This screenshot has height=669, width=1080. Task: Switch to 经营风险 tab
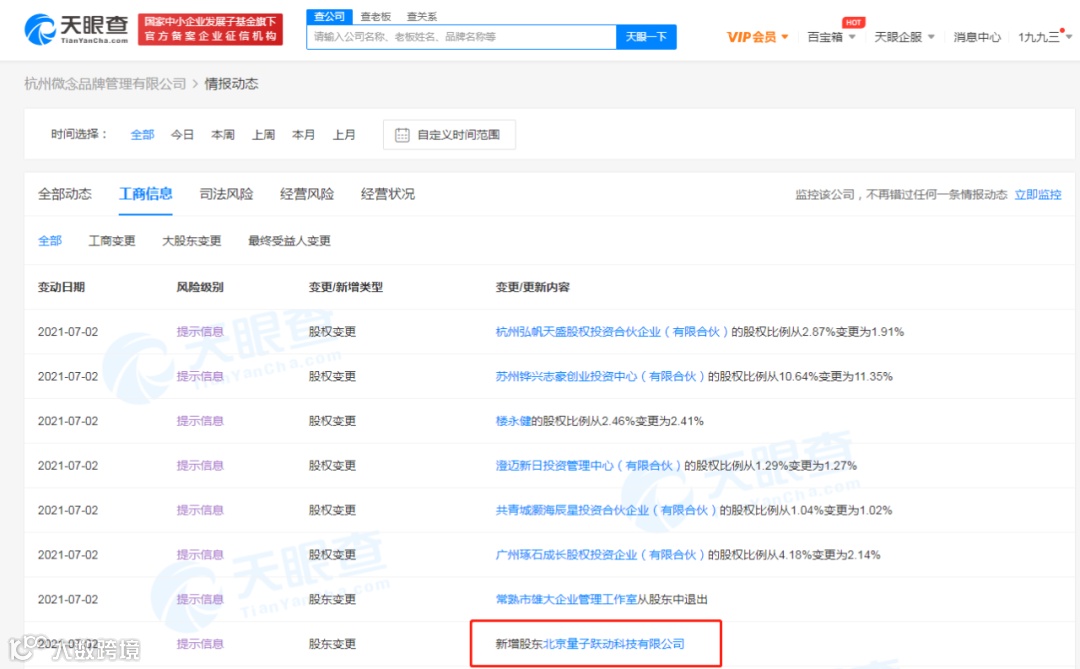(x=307, y=194)
